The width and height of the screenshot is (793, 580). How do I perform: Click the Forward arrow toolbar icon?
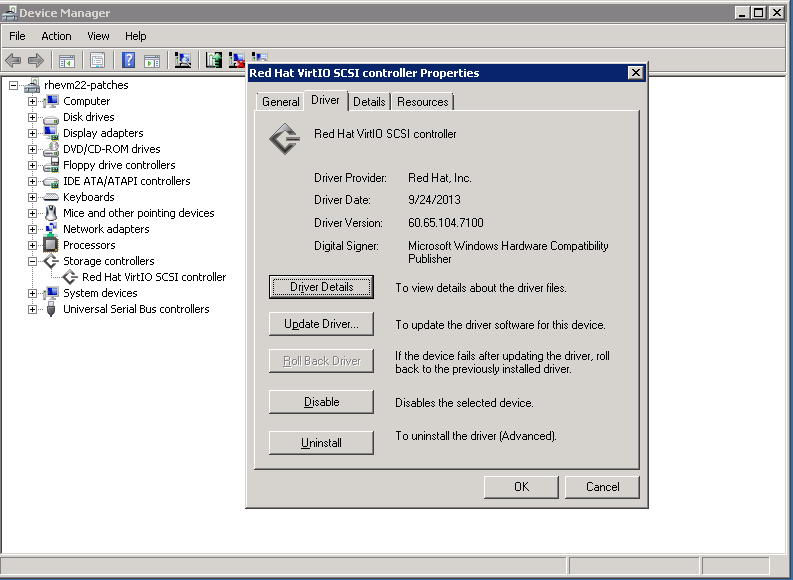point(35,61)
